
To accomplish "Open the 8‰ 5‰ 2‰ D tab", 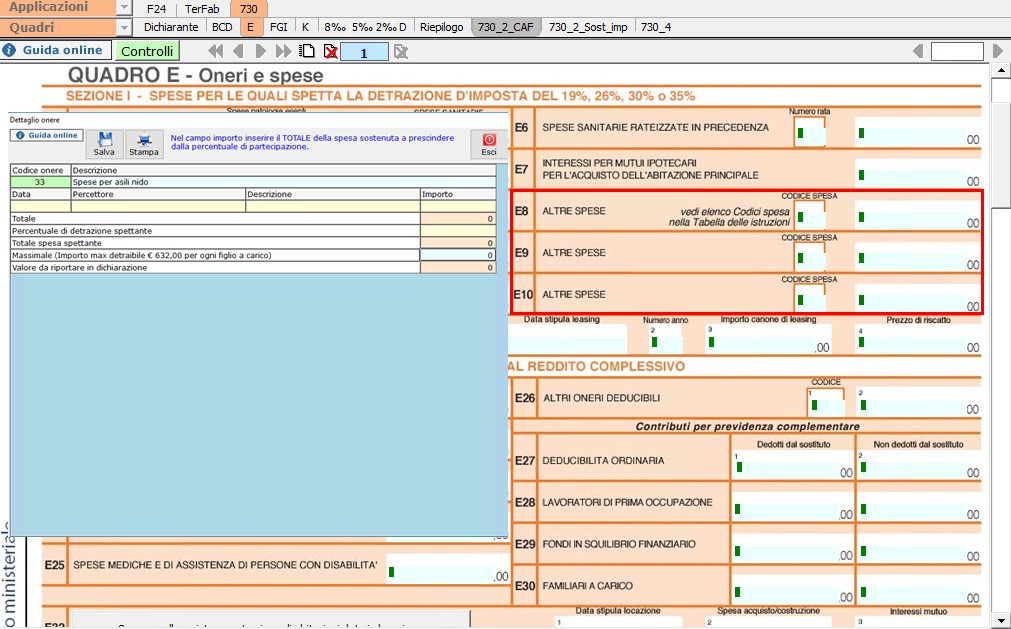I will [x=365, y=27].
